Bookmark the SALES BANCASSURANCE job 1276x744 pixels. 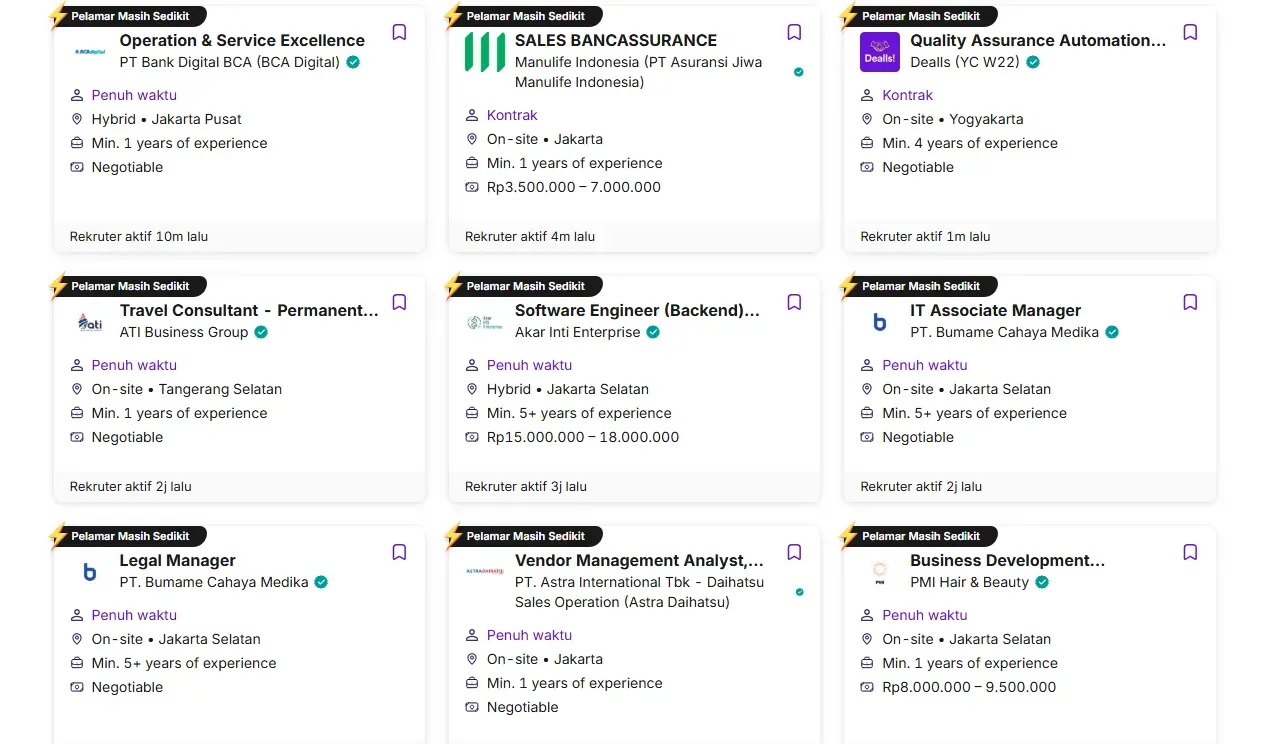point(794,32)
